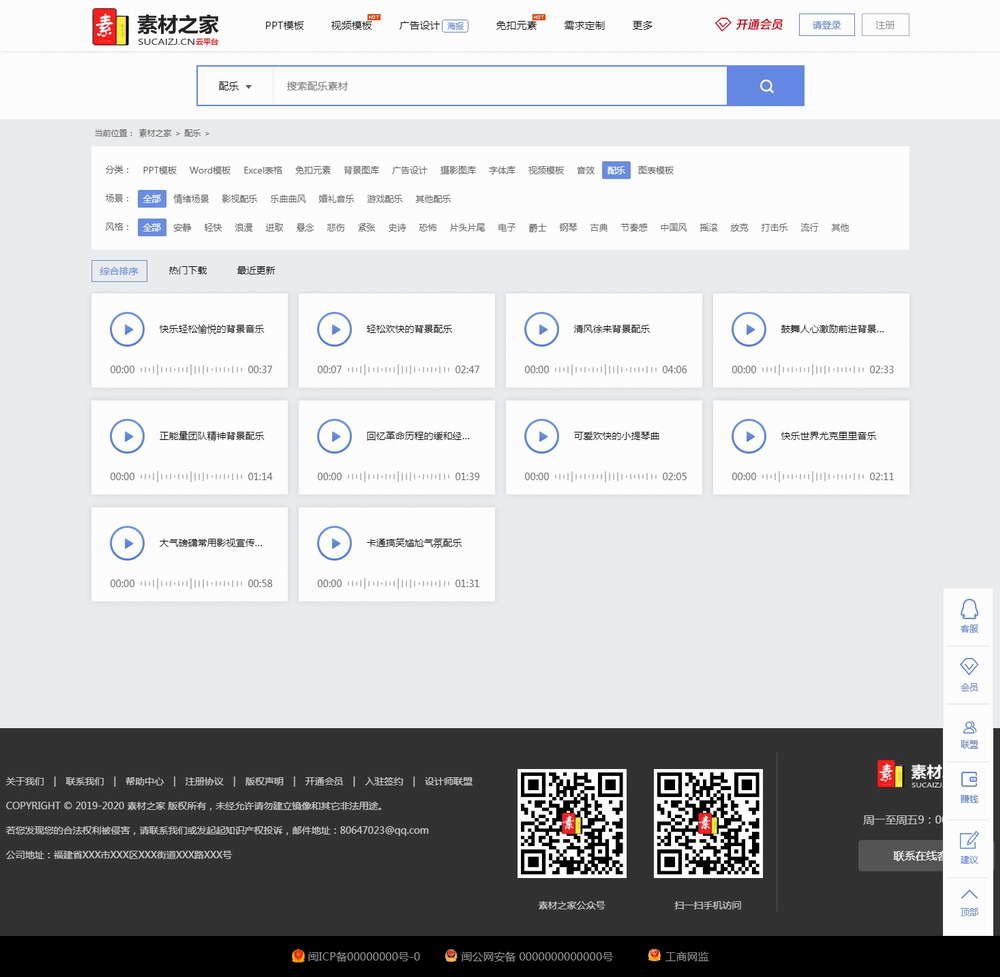Image resolution: width=1000 pixels, height=977 pixels.
Task: Filter style by 钢琴
Action: pos(568,228)
